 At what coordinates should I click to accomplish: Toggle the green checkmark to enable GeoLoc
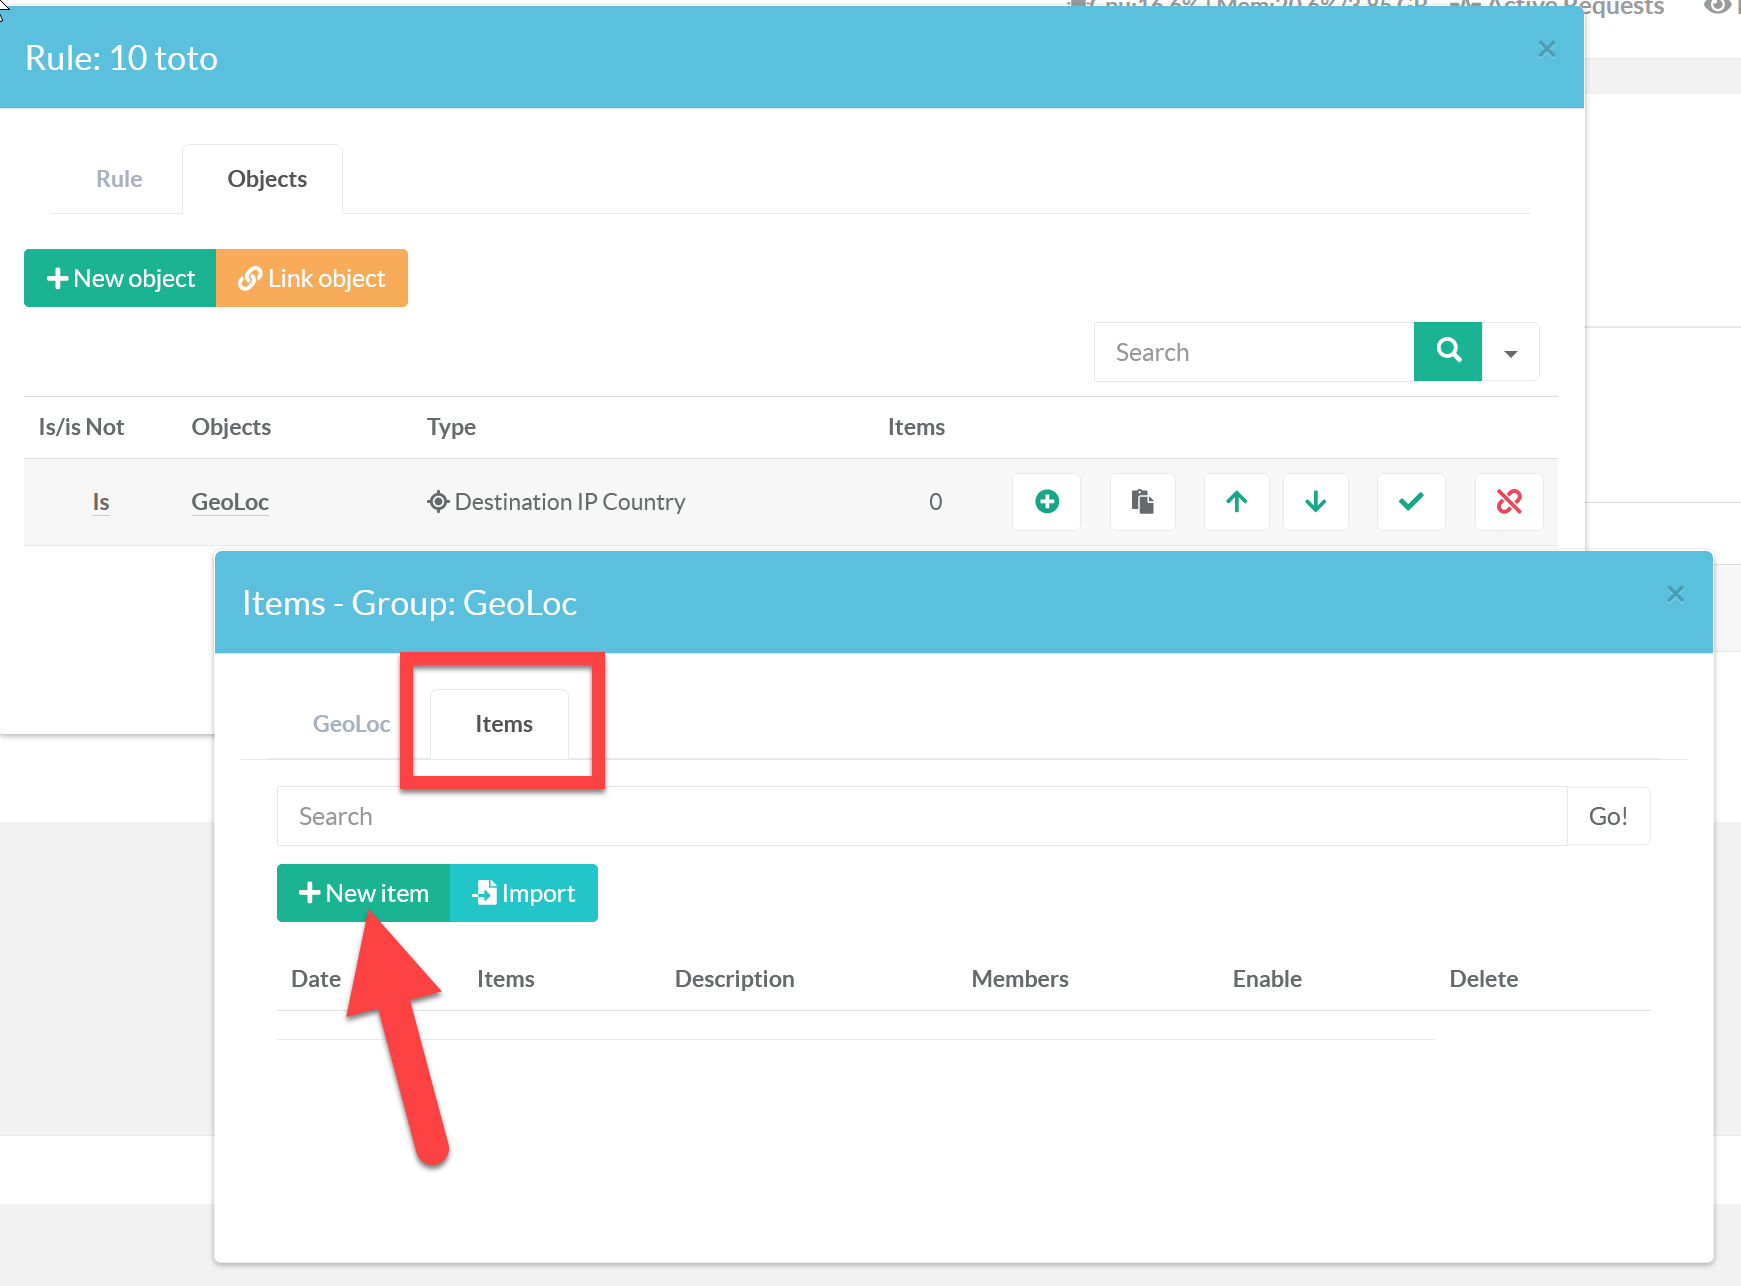click(1410, 502)
